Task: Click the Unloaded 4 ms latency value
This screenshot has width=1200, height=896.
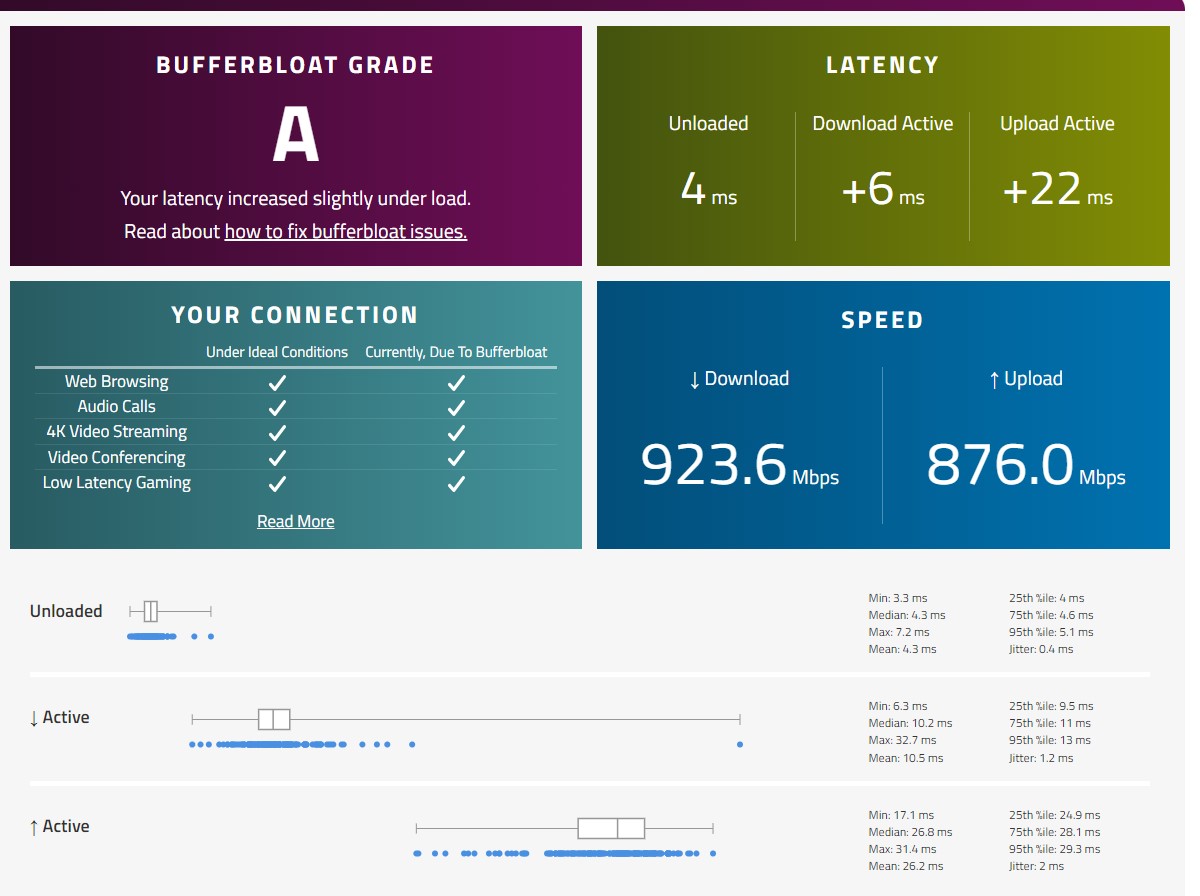Action: click(709, 188)
